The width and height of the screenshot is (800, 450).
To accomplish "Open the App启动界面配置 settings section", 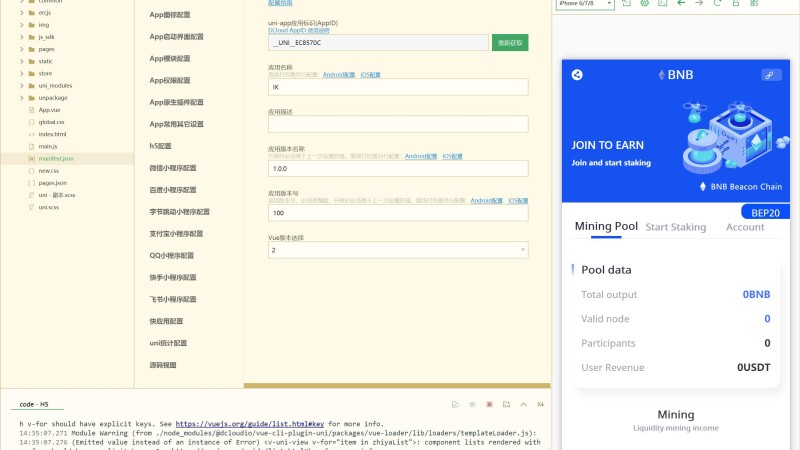I will click(x=177, y=37).
